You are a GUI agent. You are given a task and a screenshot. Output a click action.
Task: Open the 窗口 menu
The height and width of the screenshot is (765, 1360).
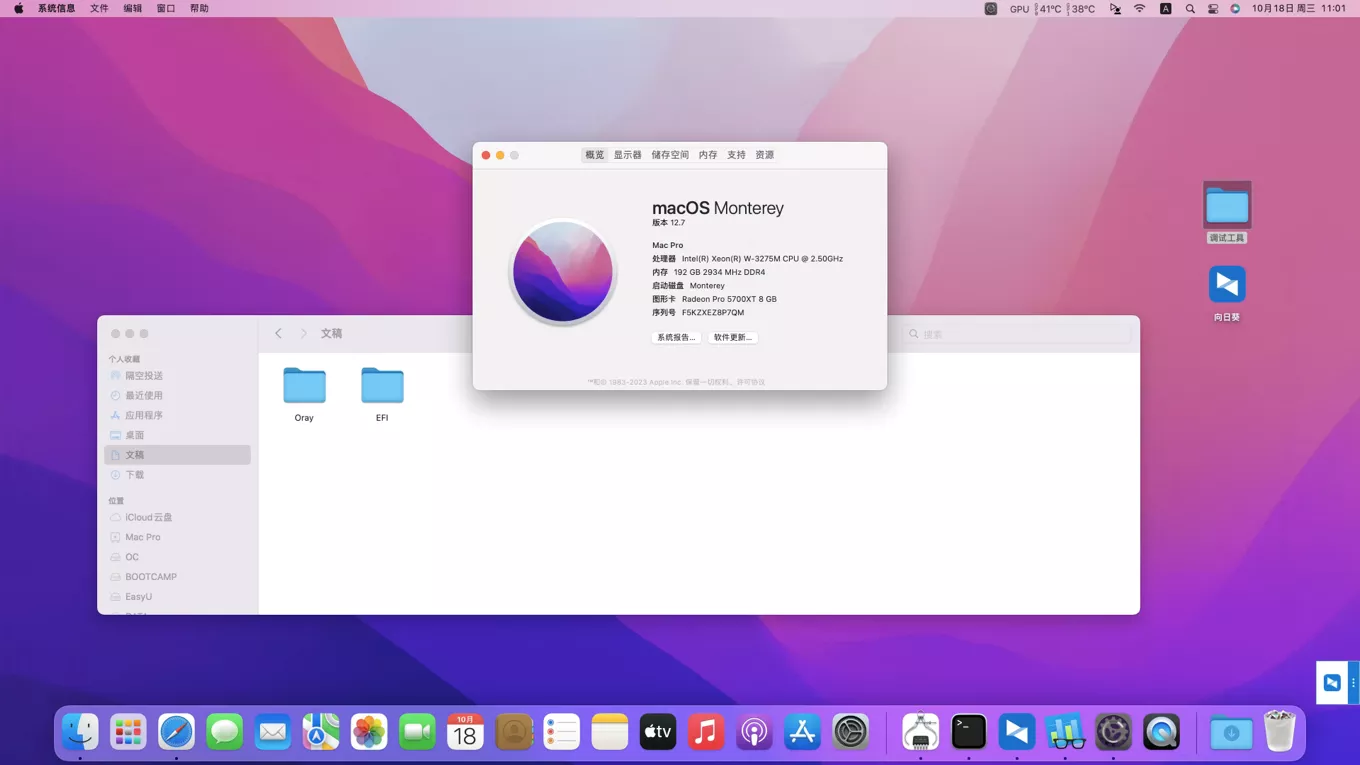[x=165, y=8]
